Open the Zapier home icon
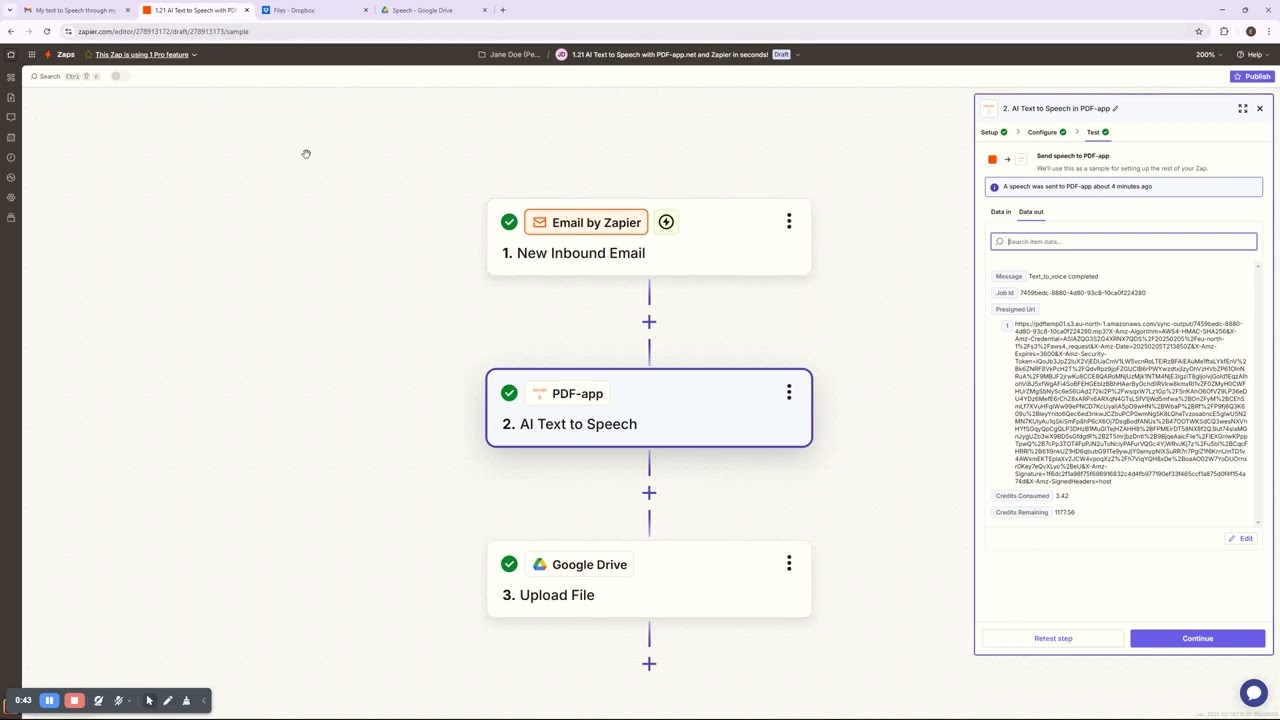The width and height of the screenshot is (1280, 720). coord(11,54)
